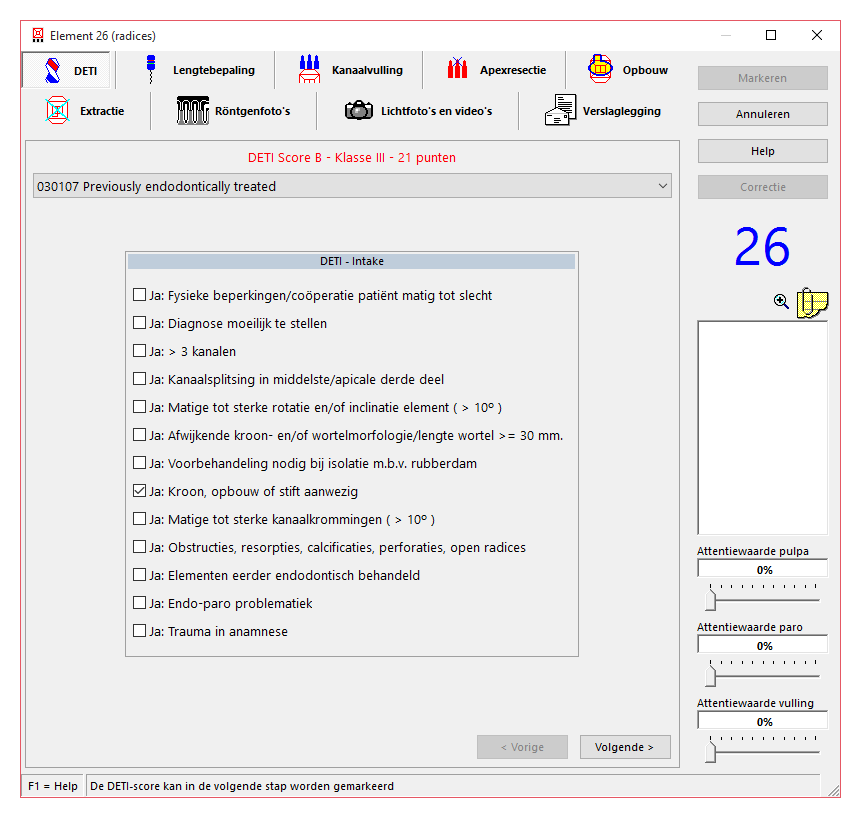Select the Kanaalvulling icon

point(309,70)
